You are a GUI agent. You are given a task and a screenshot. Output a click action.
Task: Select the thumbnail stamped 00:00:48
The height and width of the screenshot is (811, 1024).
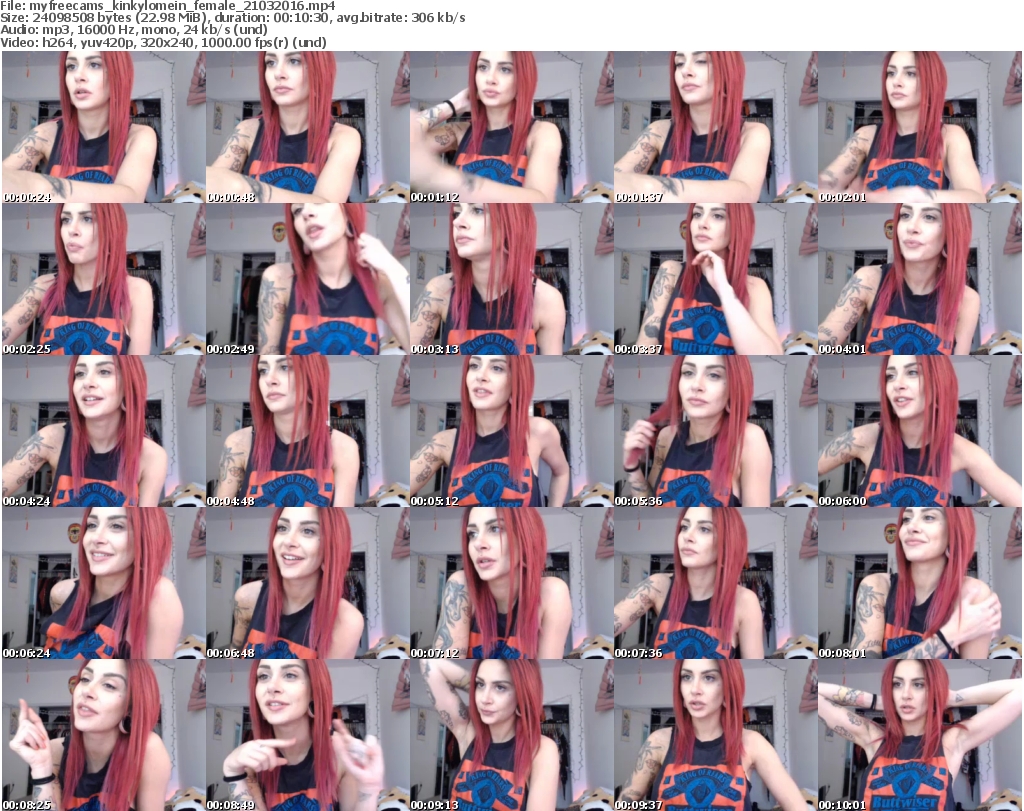[308, 127]
